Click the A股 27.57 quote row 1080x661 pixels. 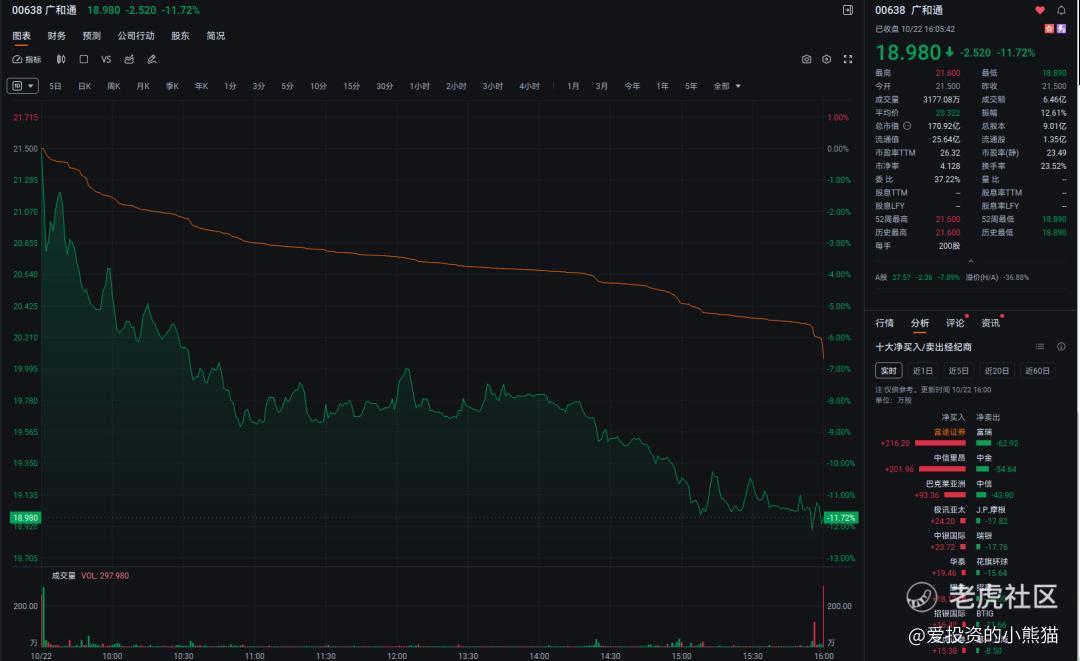point(952,277)
